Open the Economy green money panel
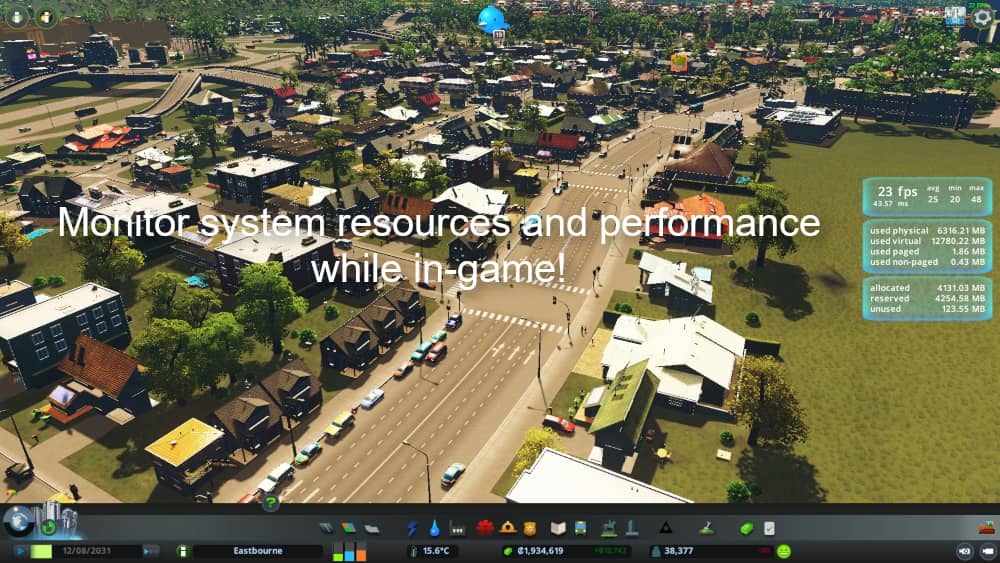Viewport: 1000px width, 563px height. coord(747,529)
